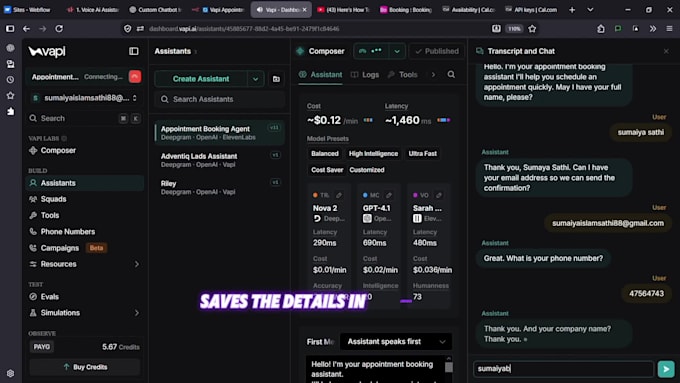Choose the Cost Saver preset
This screenshot has width=680, height=383.
[x=327, y=170]
